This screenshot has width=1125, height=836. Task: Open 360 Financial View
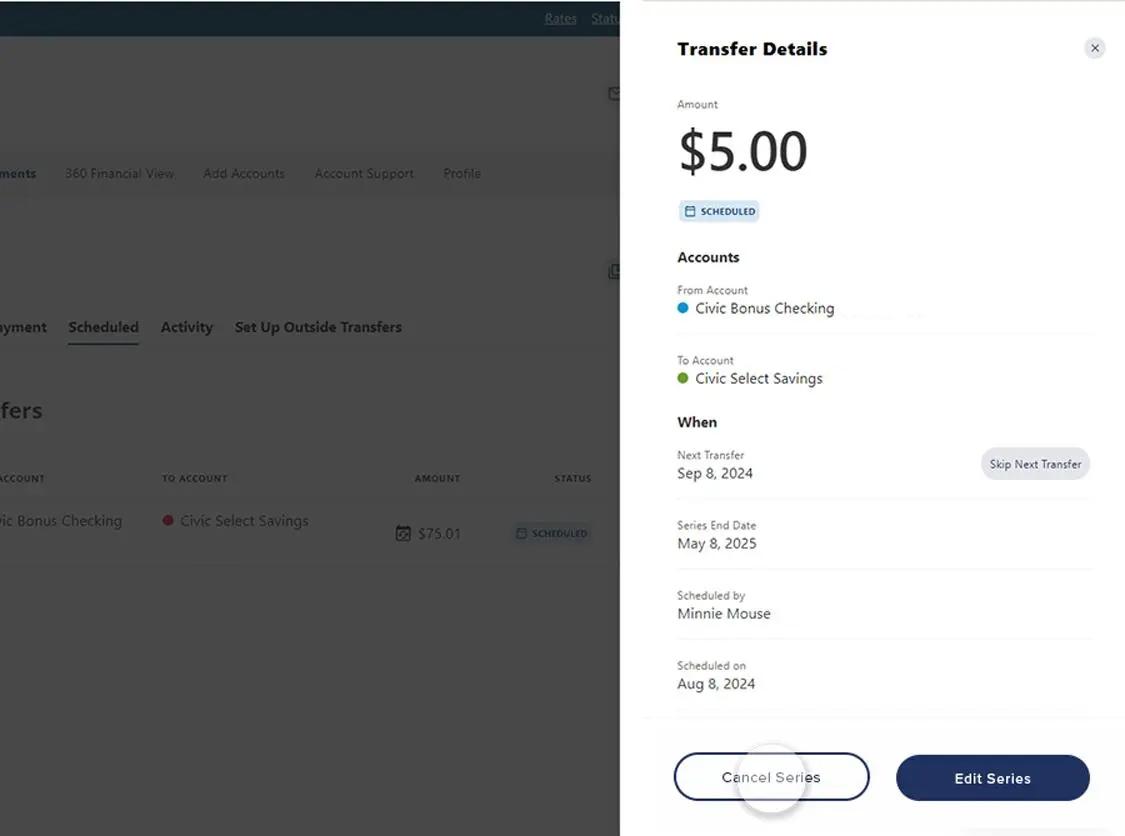pos(119,173)
